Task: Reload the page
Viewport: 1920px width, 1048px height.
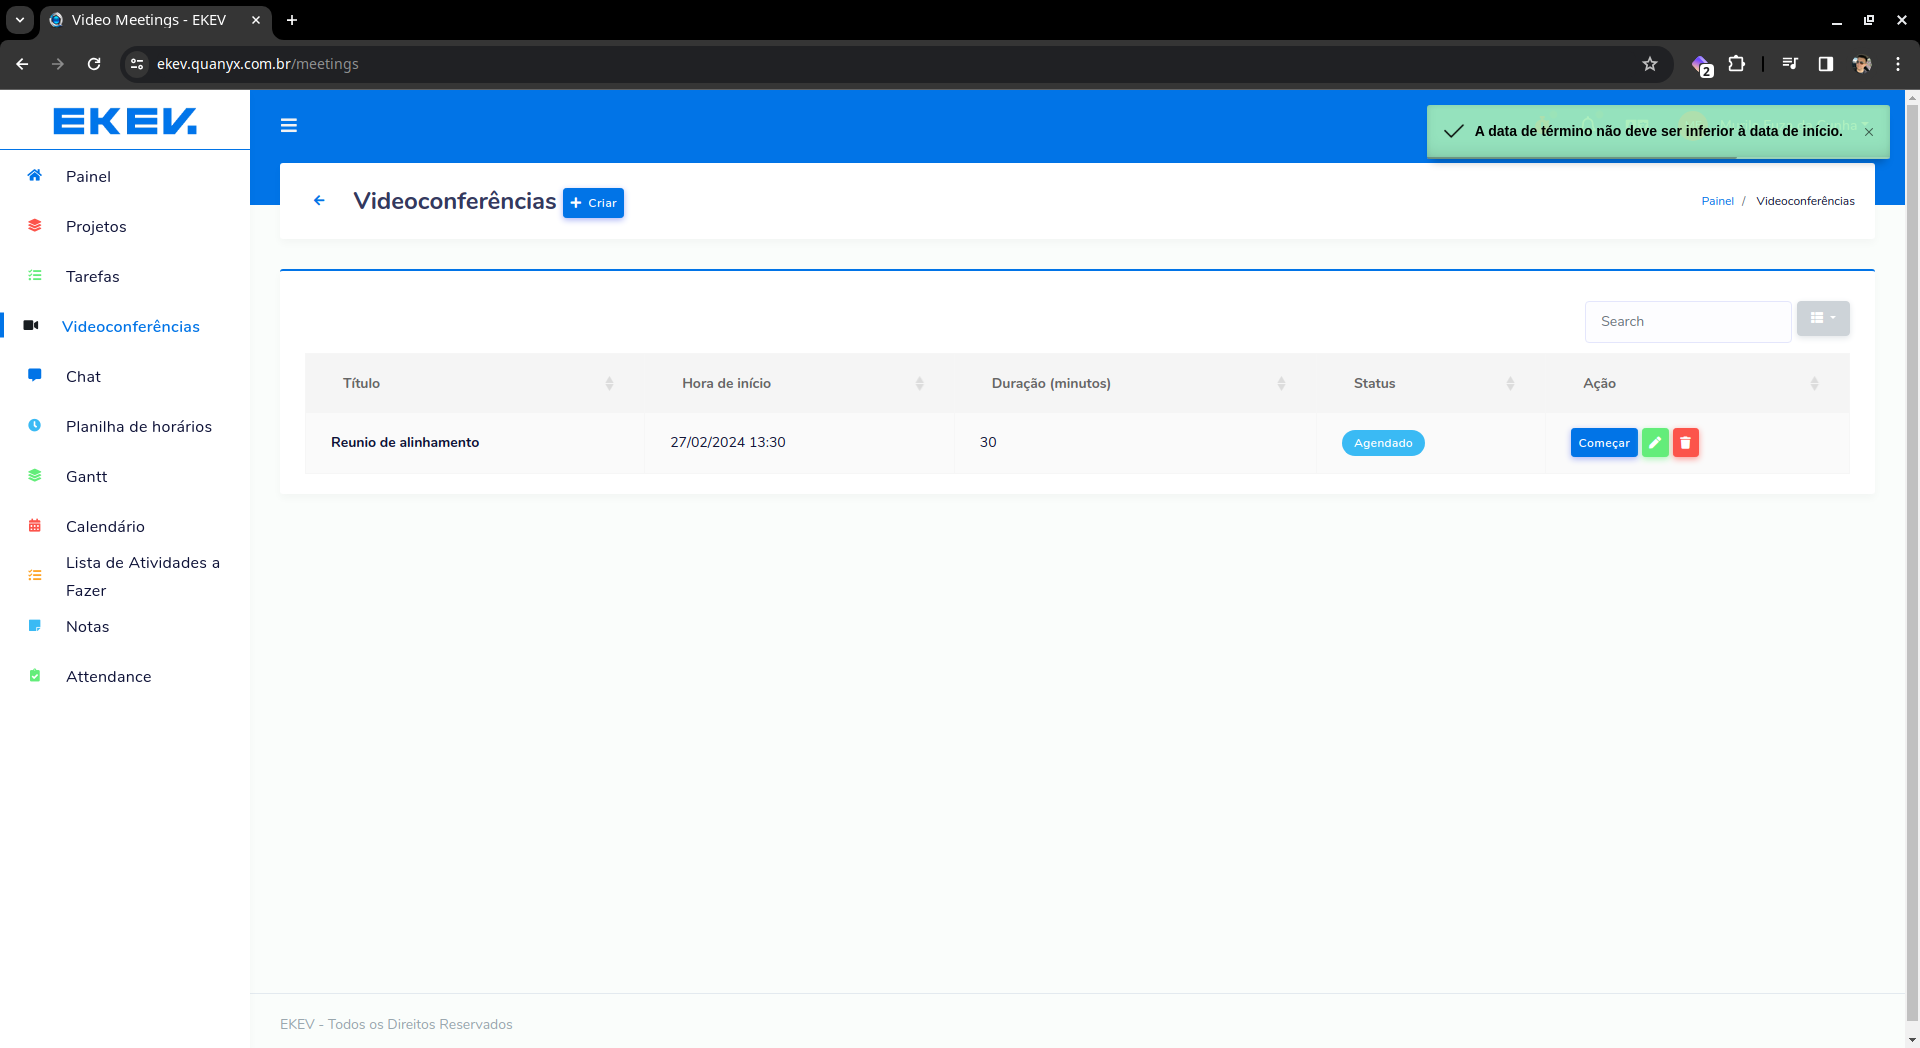Action: [x=94, y=64]
